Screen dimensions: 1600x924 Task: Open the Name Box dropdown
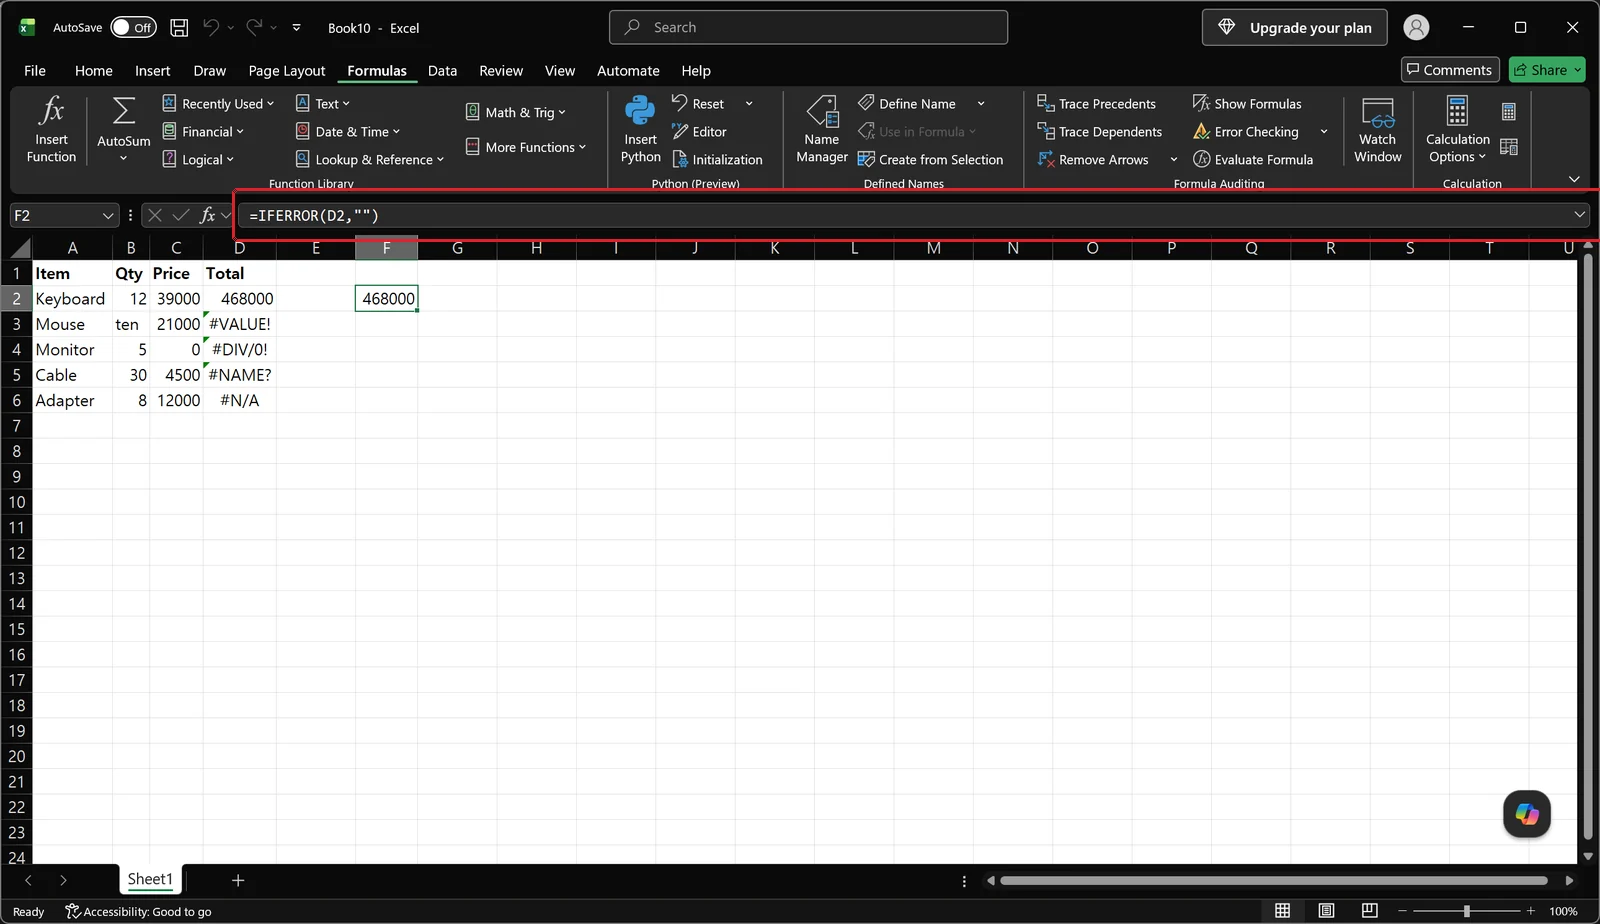[108, 215]
